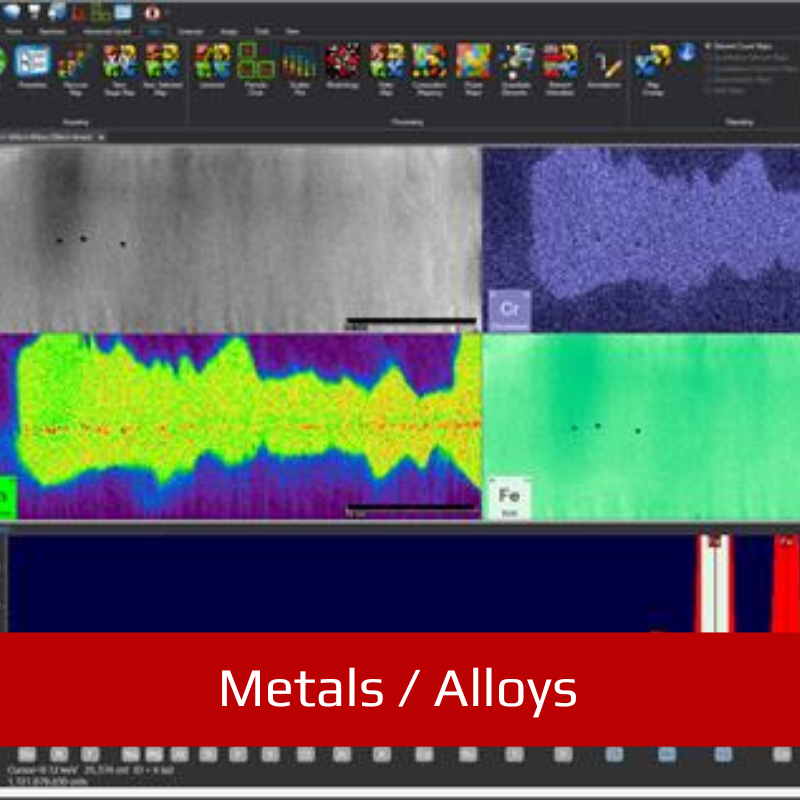
Task: Close the open document tab
Action: coord(102,137)
